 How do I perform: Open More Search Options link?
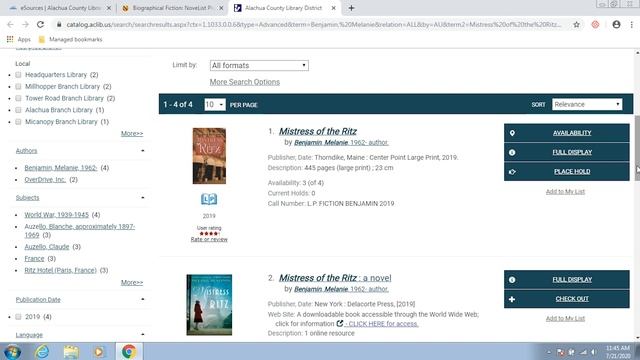click(244, 82)
